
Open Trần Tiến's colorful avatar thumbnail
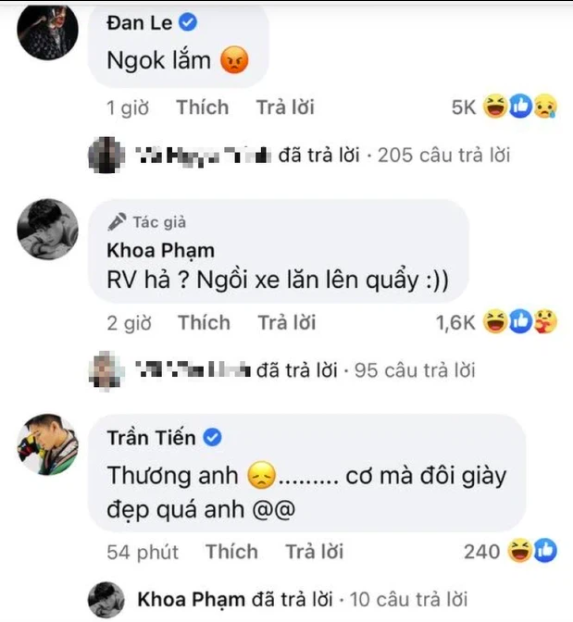tap(48, 445)
